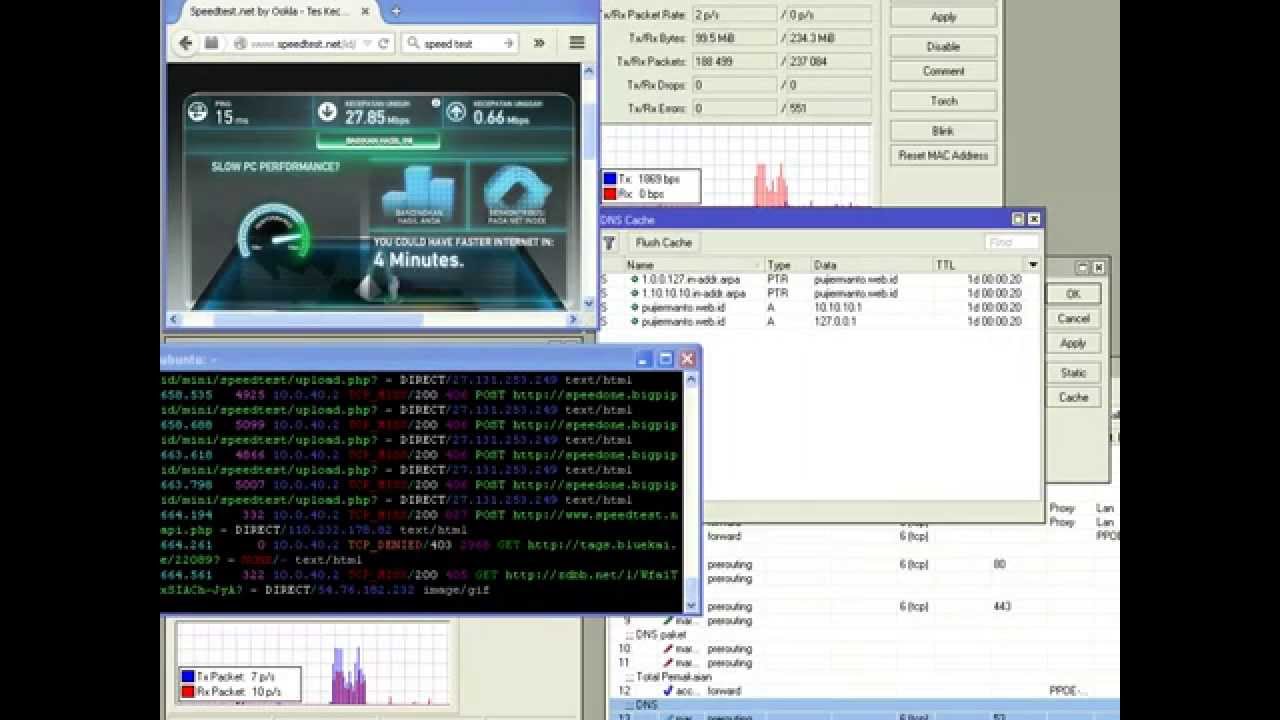Click the magnifier icon in search box
The image size is (1280, 720).
413,44
